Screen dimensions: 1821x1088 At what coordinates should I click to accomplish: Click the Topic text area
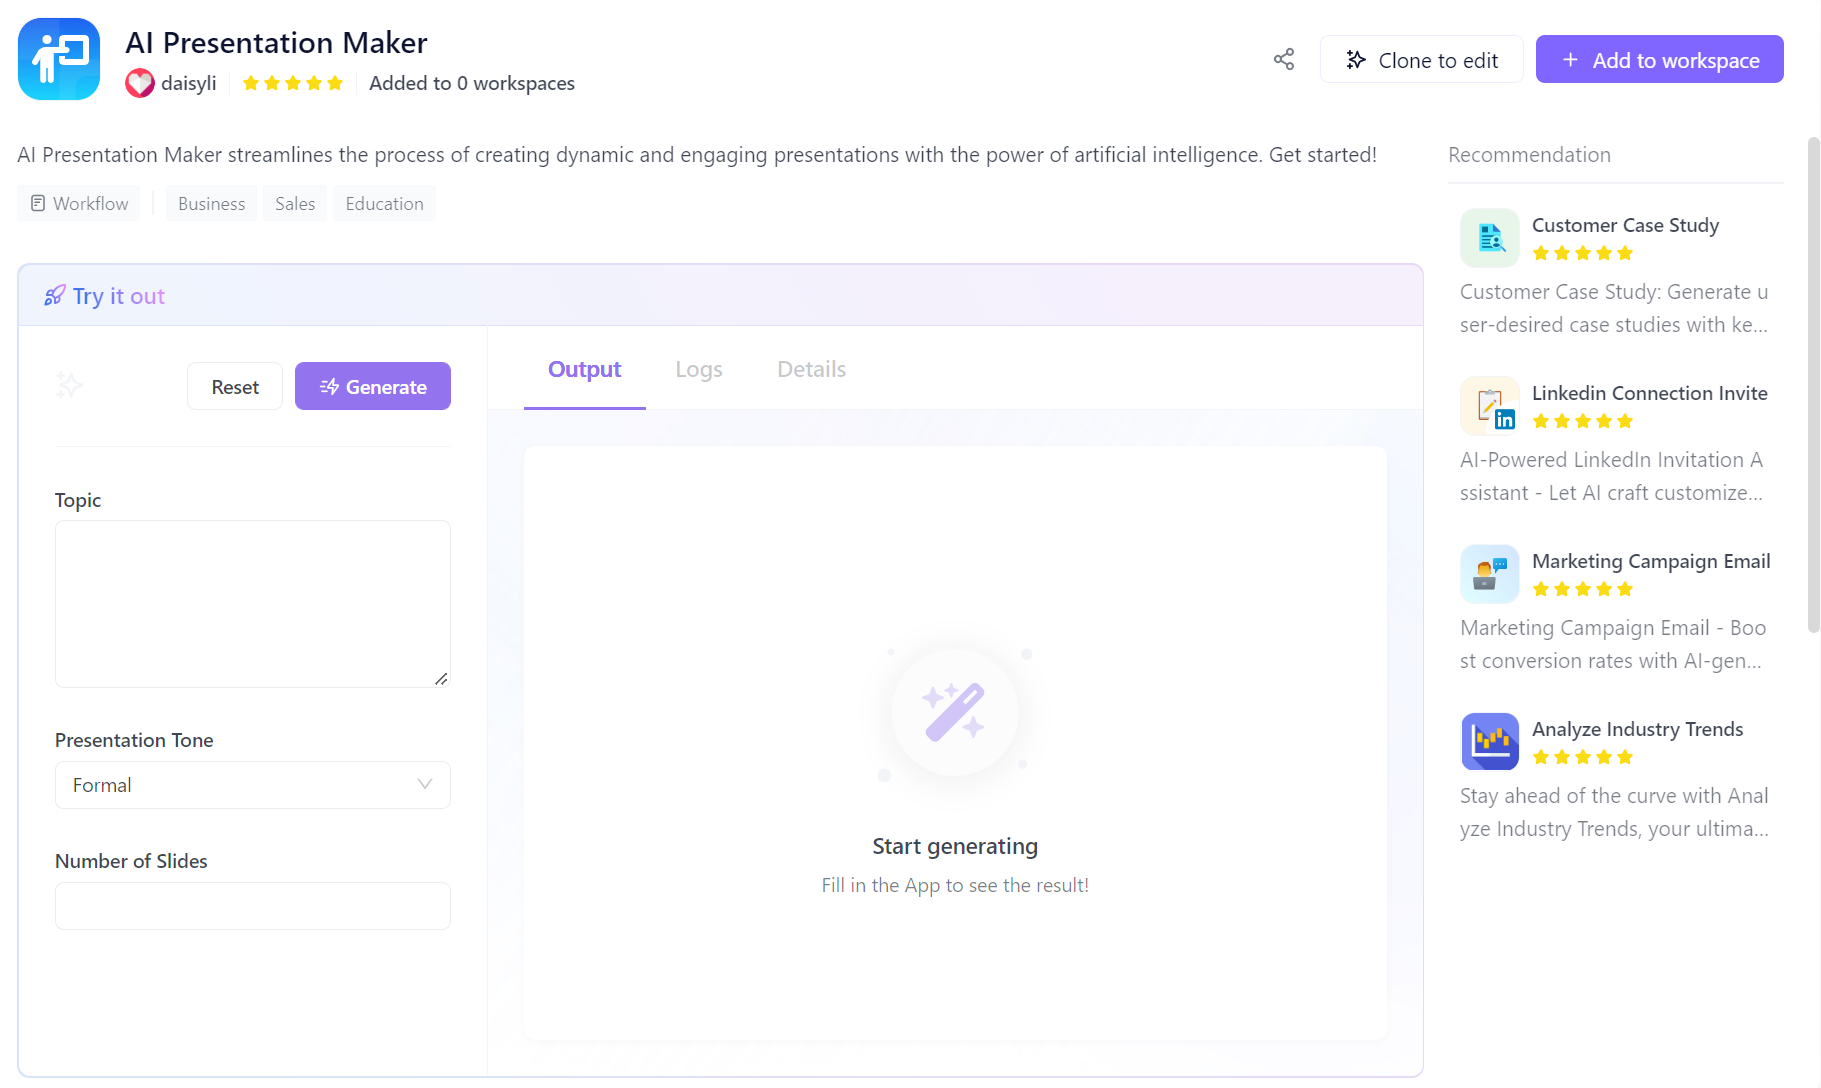click(252, 603)
